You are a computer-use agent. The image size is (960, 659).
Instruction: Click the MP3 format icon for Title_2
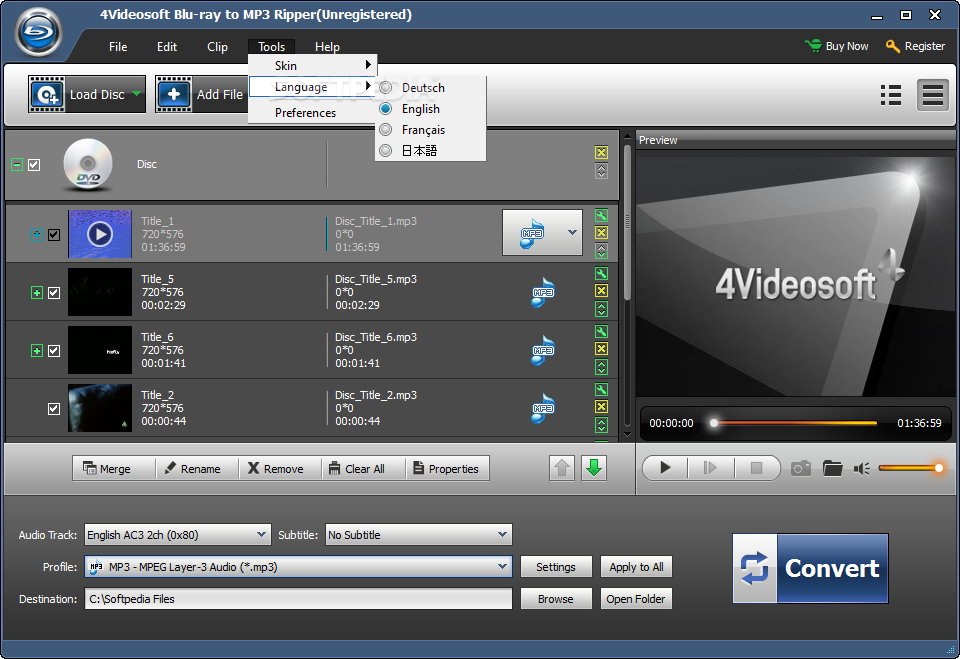pyautogui.click(x=542, y=409)
